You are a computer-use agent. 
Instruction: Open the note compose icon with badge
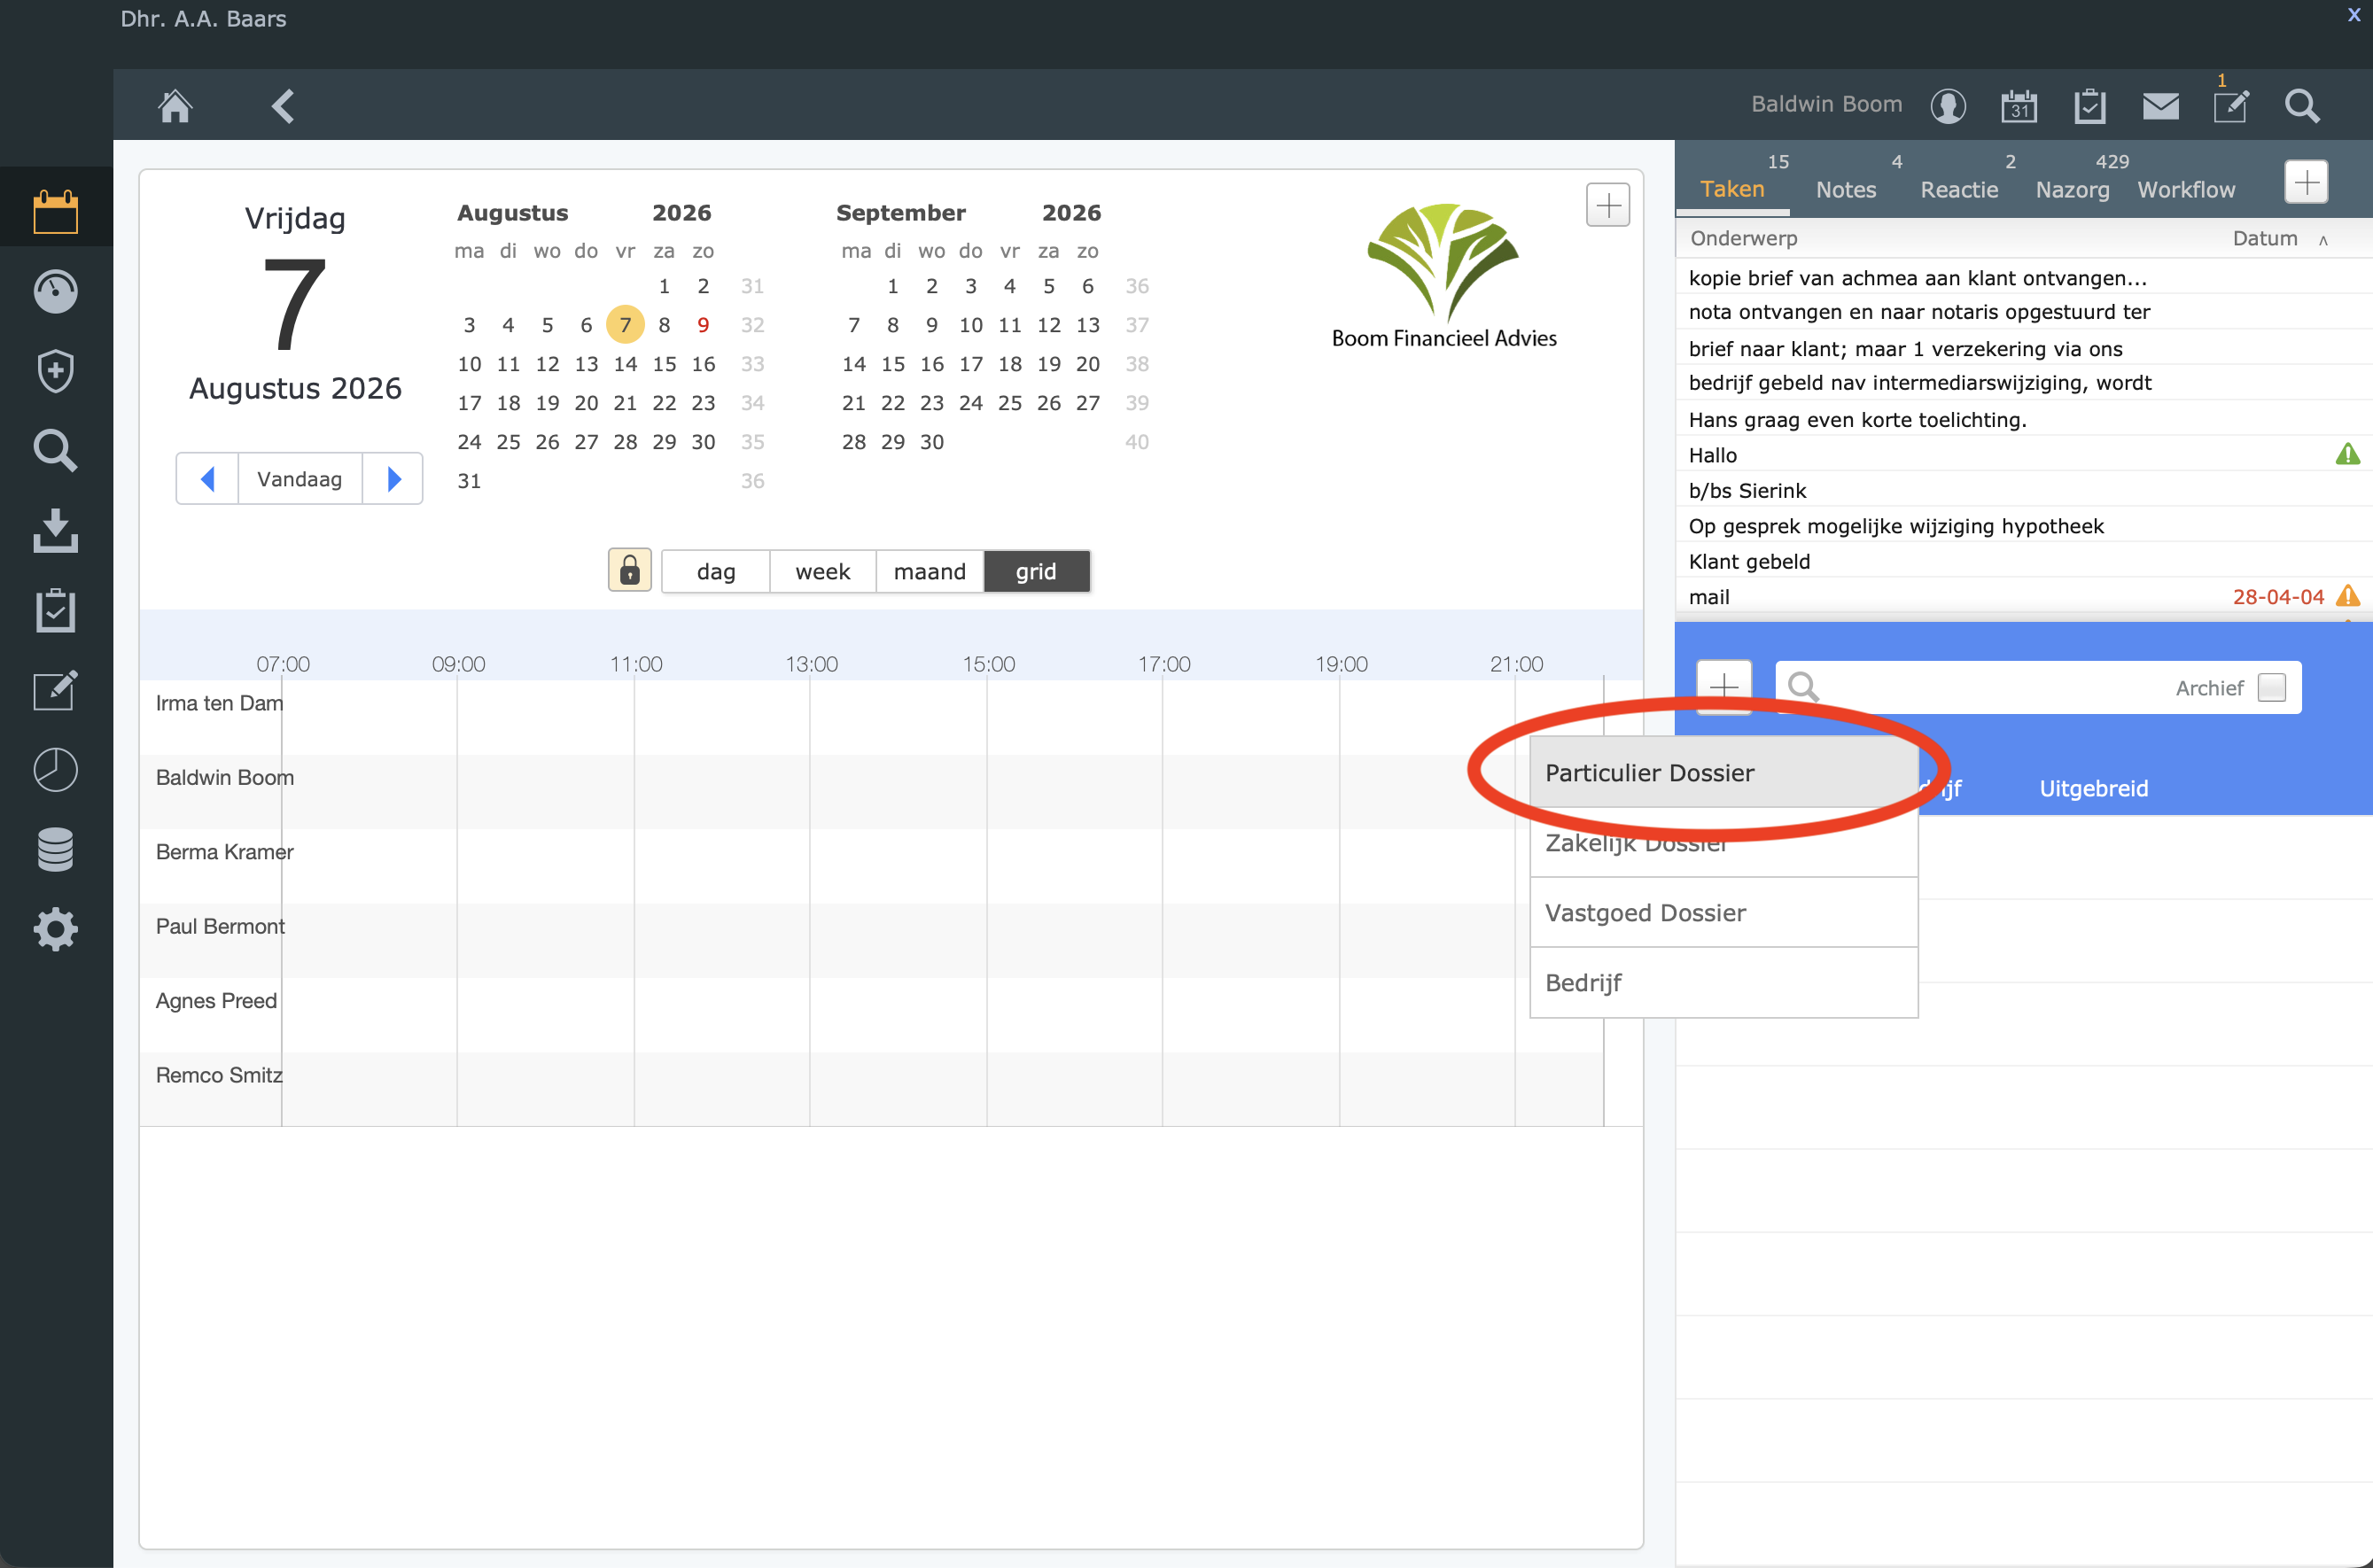coord(2231,105)
